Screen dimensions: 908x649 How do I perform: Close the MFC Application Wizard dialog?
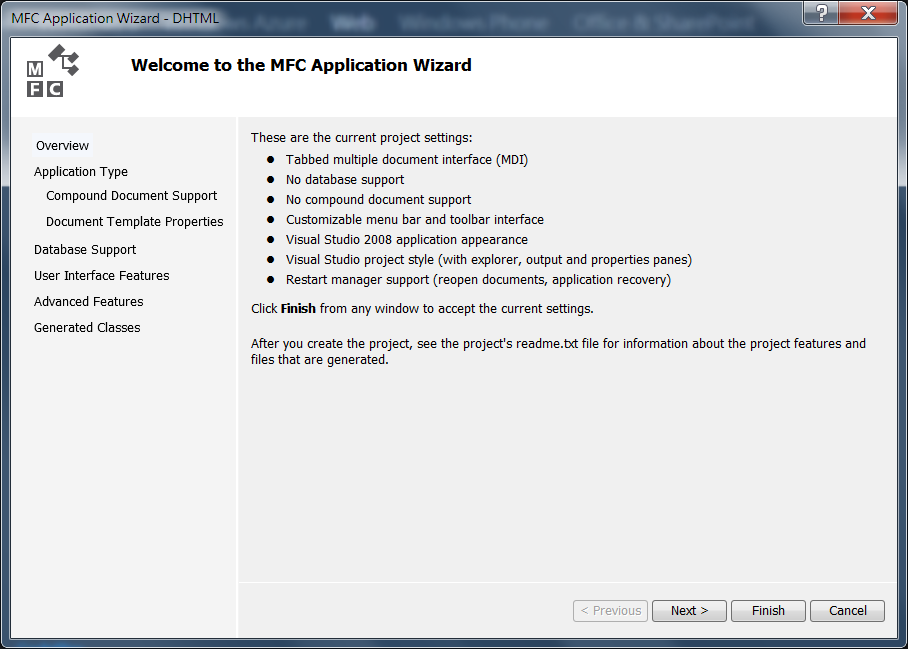[x=868, y=13]
